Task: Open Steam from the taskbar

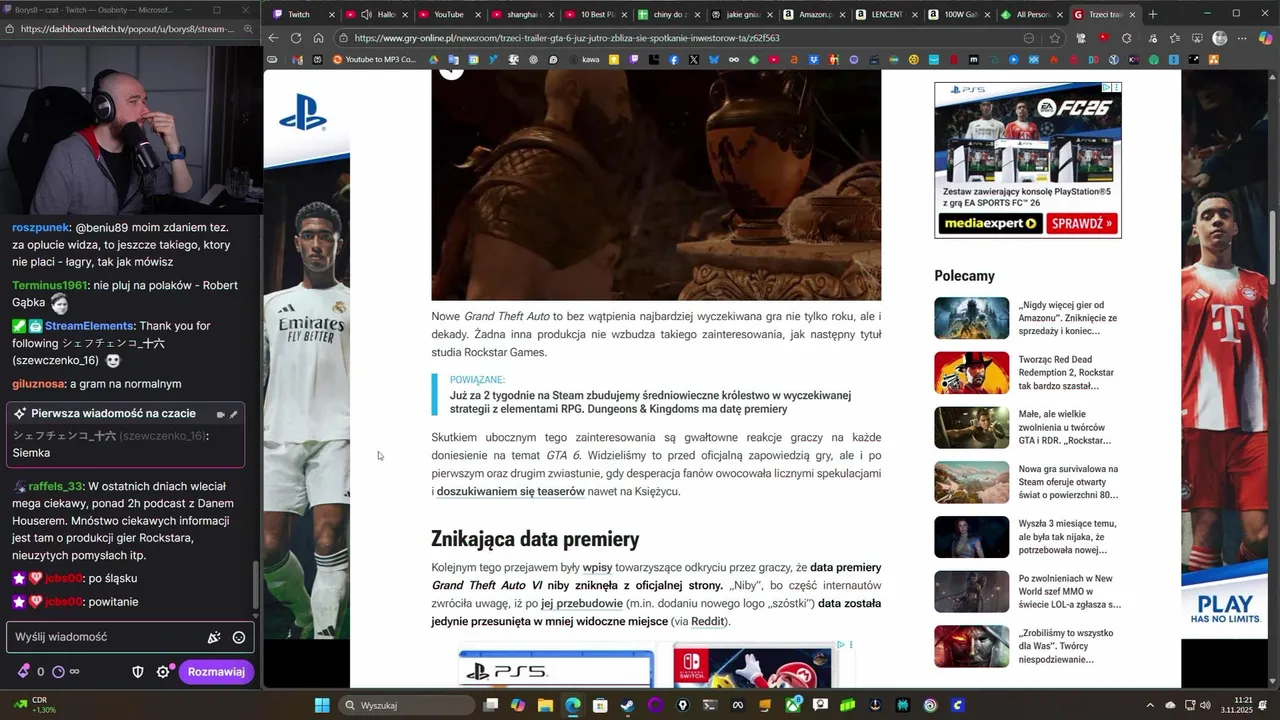Action: coord(627,705)
